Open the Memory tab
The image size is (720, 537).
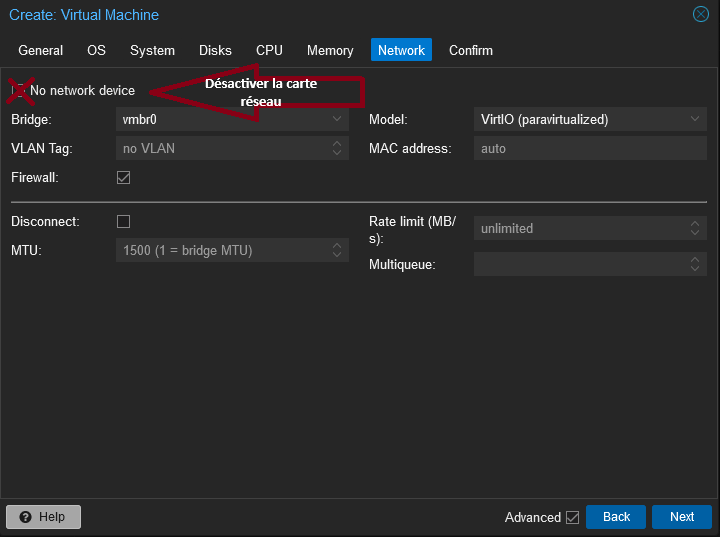330,50
